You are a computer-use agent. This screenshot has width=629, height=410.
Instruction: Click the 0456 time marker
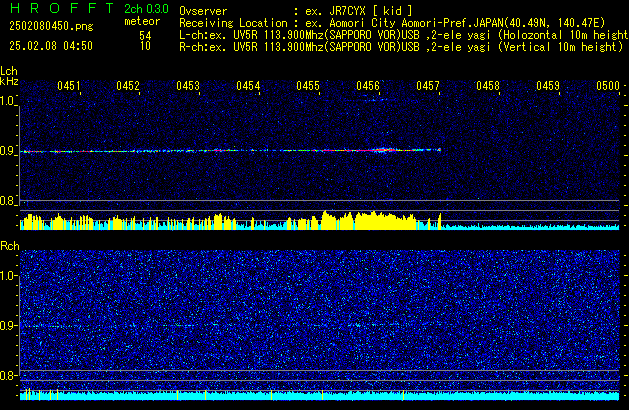[x=368, y=86]
